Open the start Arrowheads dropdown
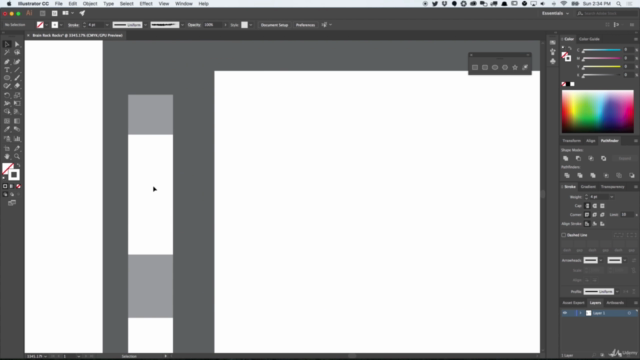The width and height of the screenshot is (640, 360). coord(601,260)
